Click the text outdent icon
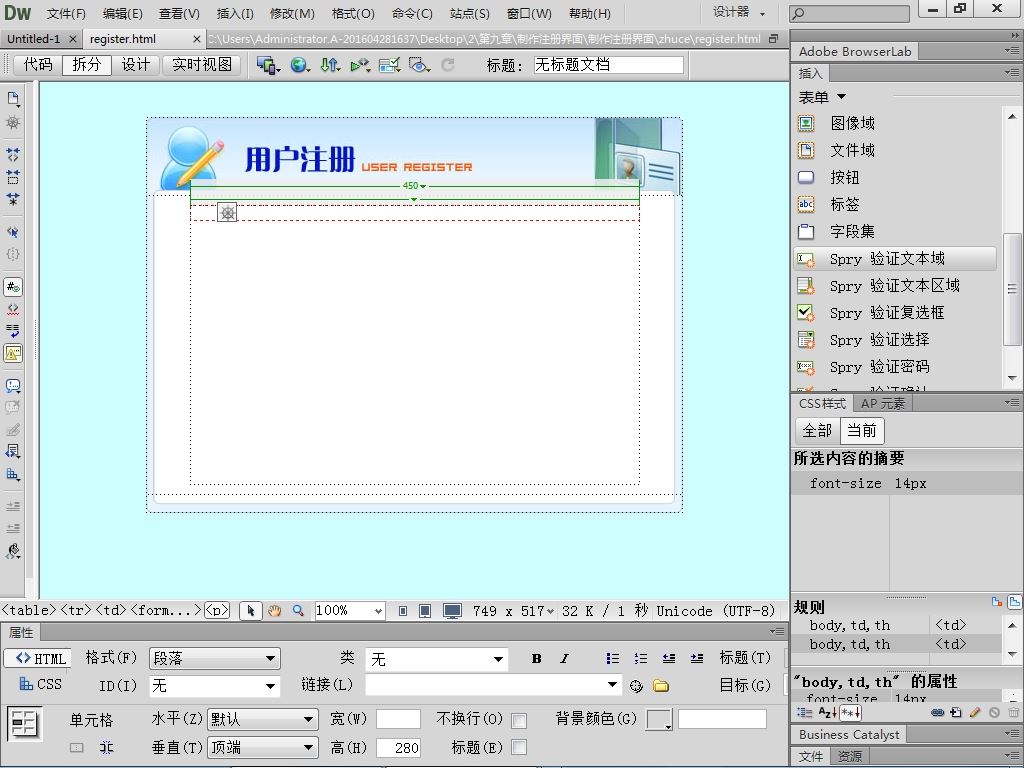The height and width of the screenshot is (768, 1024). pos(669,658)
